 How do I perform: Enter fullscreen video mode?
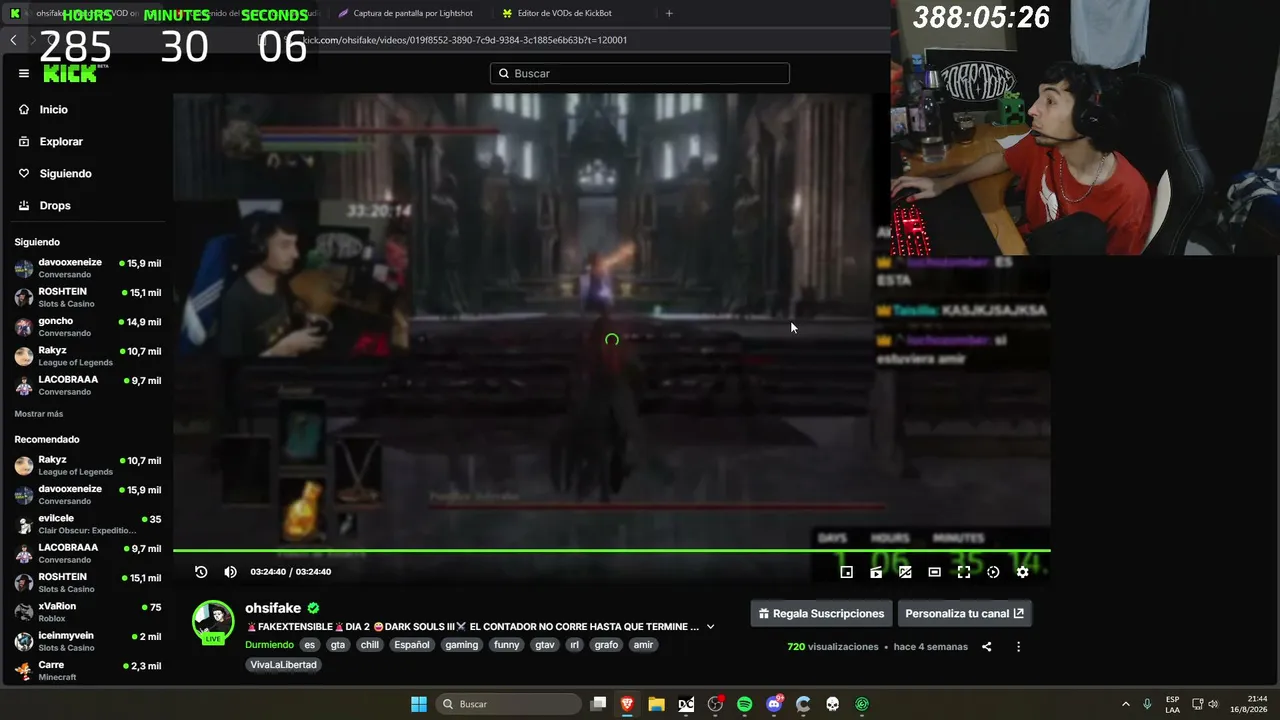tap(964, 572)
